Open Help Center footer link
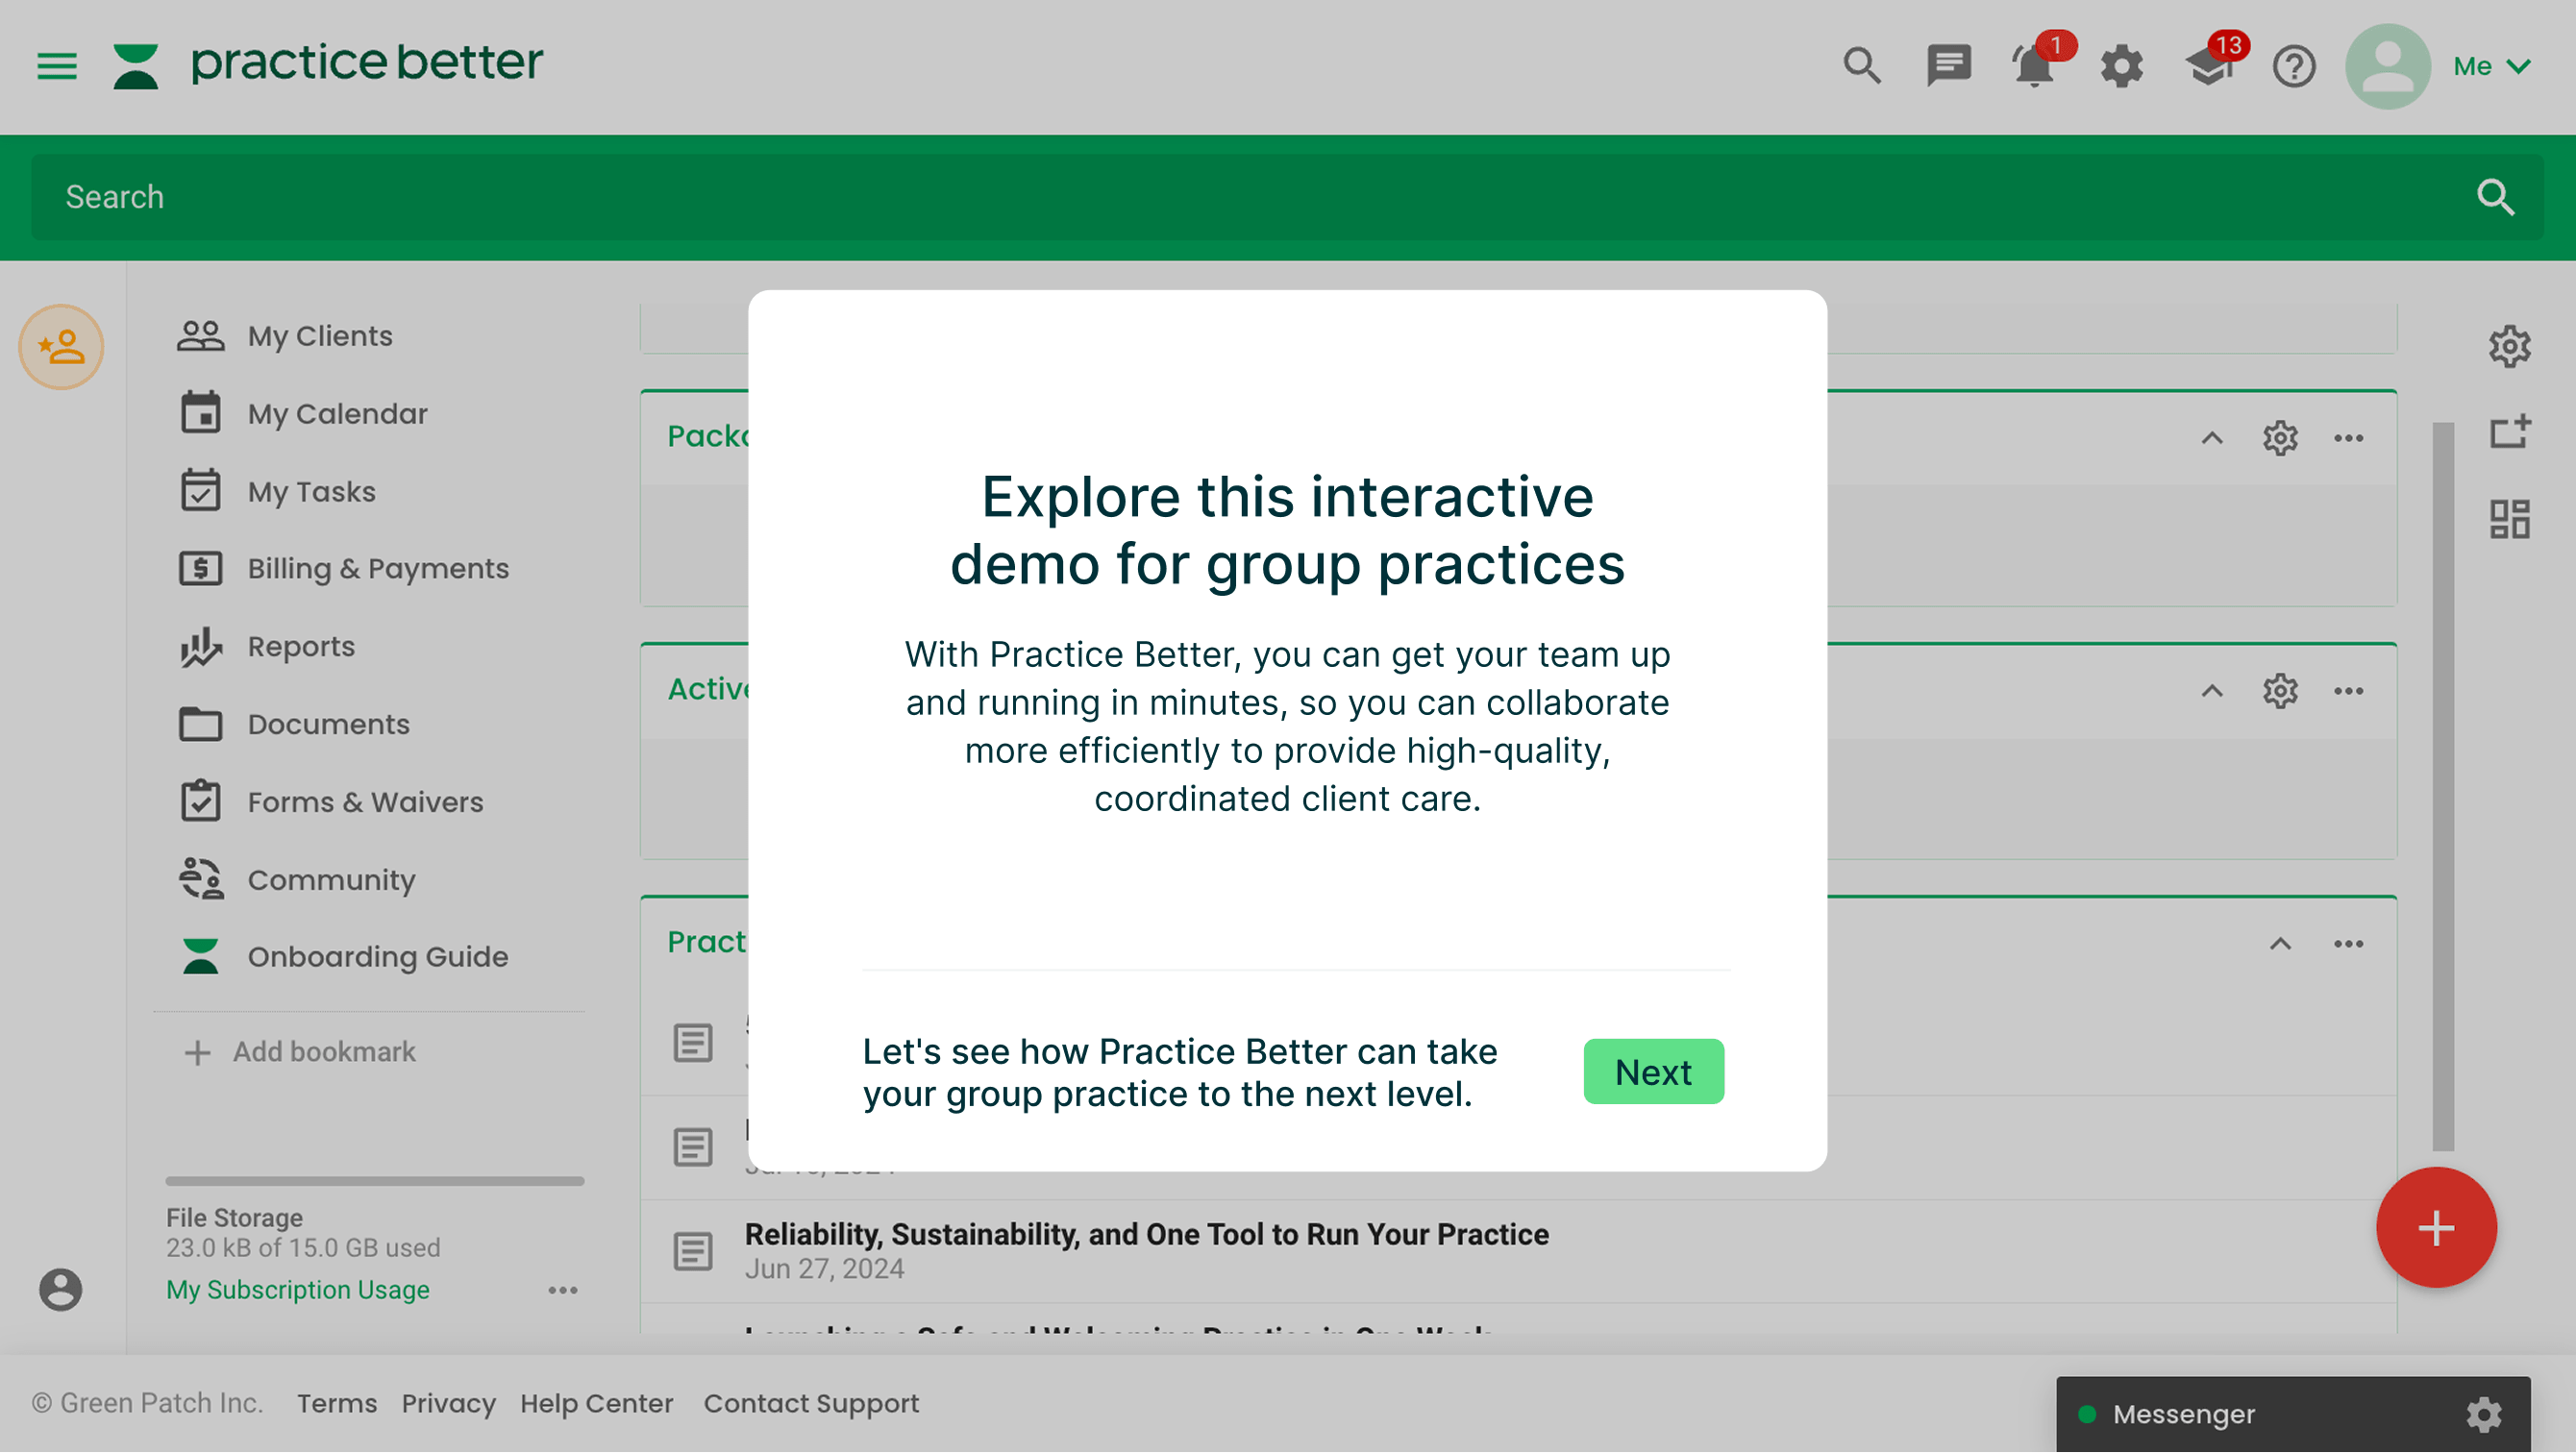This screenshot has width=2576, height=1453. (596, 1403)
